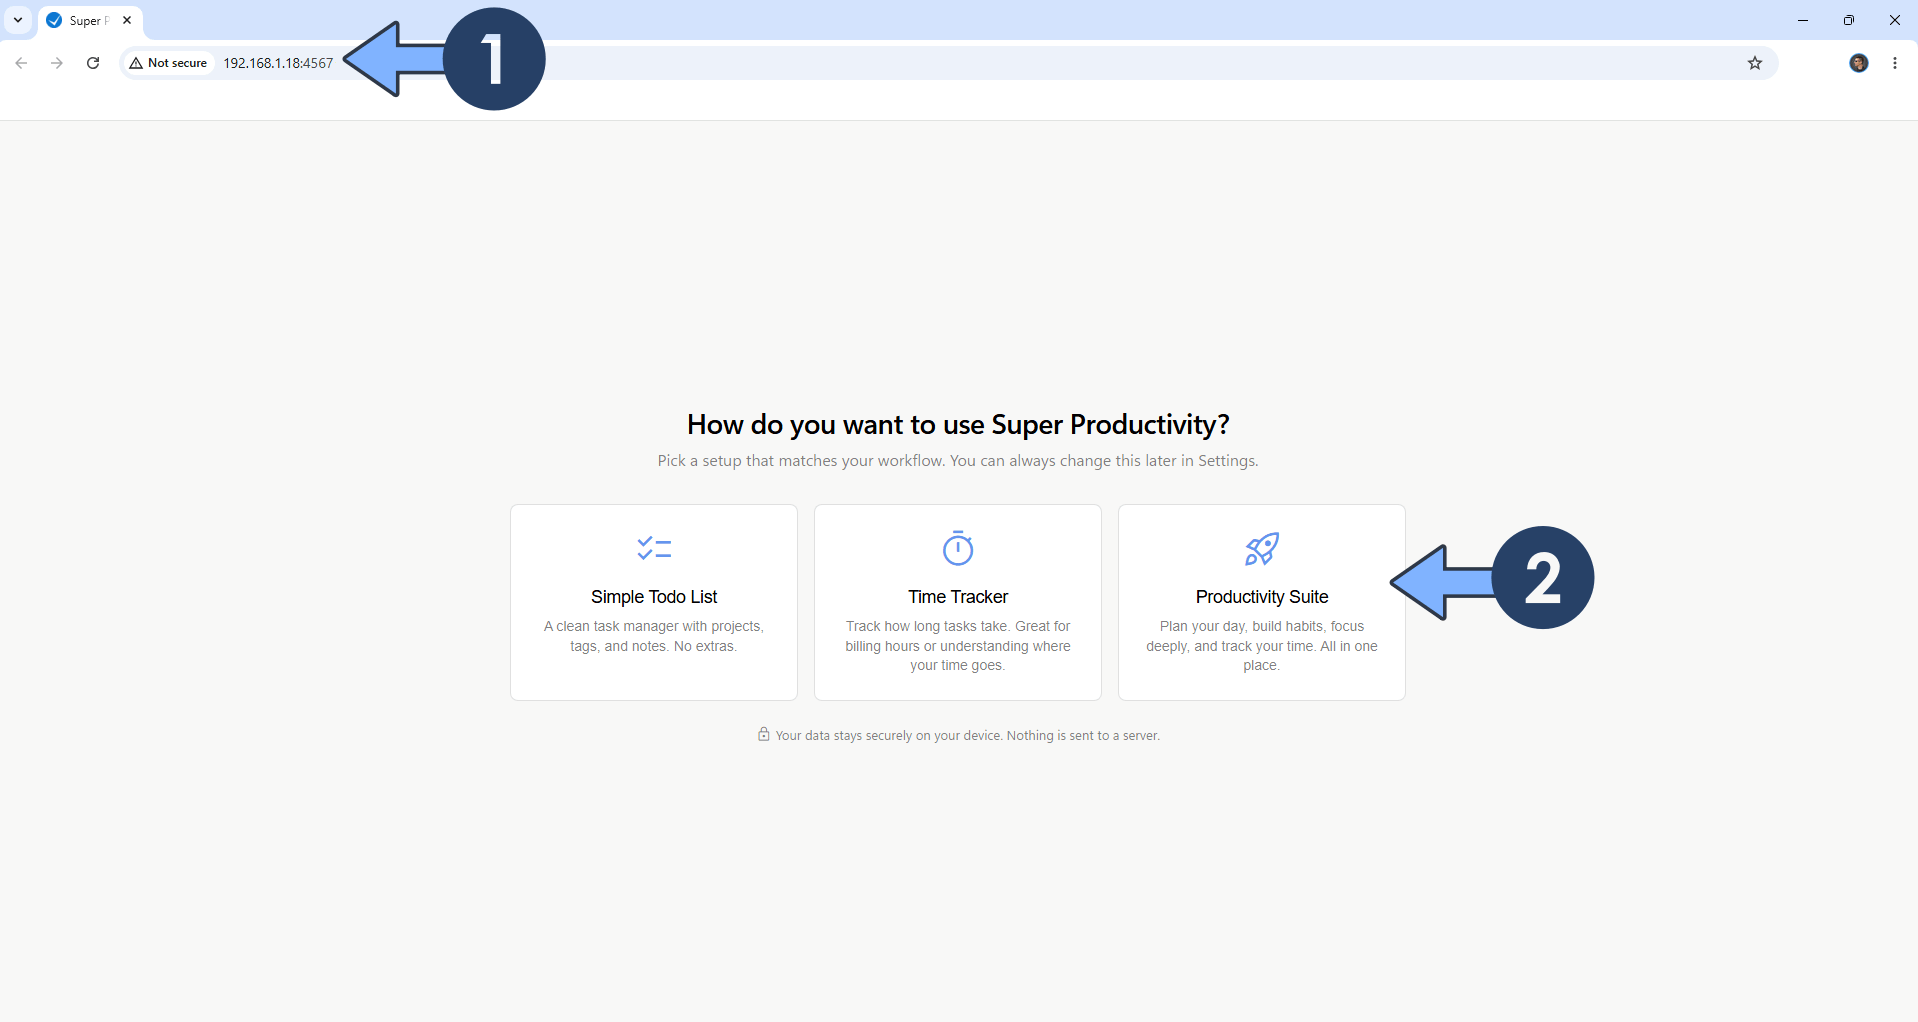1918x1022 pixels.
Task: Restore down the browser window
Action: [1849, 20]
